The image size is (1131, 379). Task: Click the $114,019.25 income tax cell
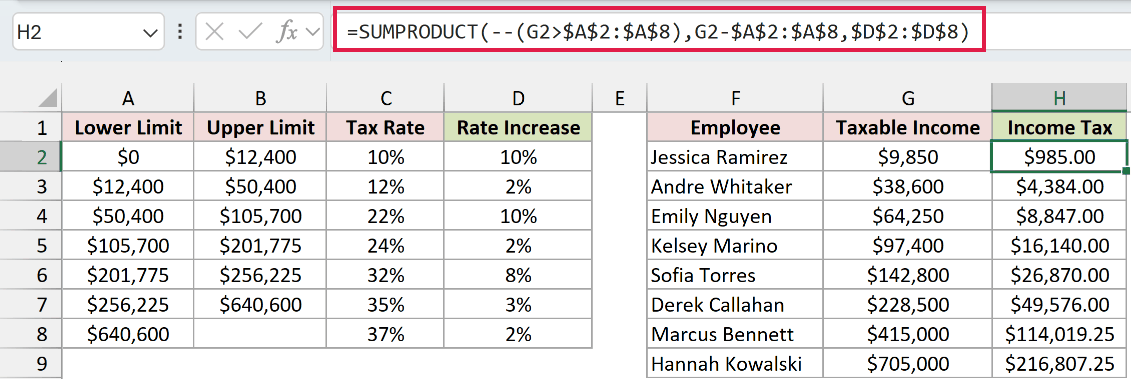click(1059, 334)
